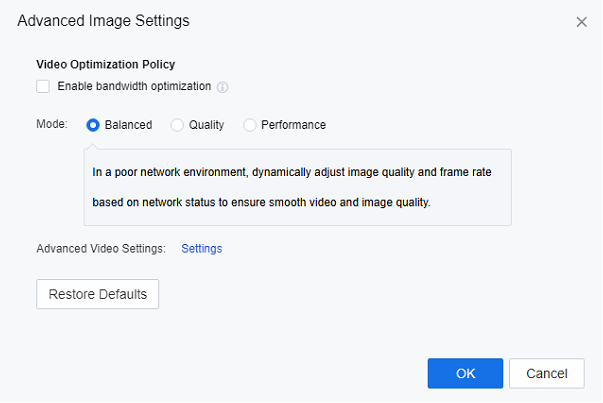The width and height of the screenshot is (603, 403).
Task: Open the Advanced Video Settings link
Action: click(201, 248)
